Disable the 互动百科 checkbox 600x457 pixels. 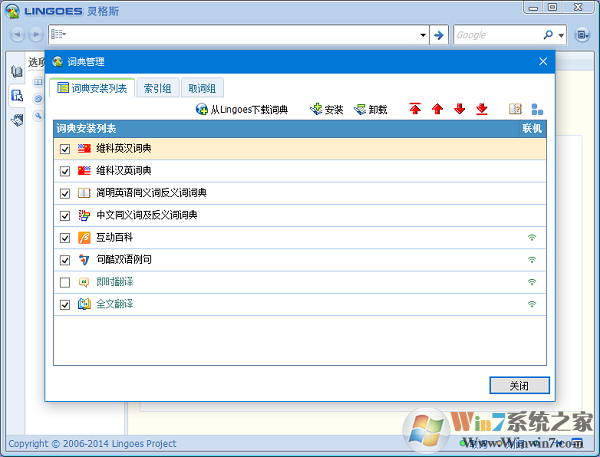click(x=65, y=238)
